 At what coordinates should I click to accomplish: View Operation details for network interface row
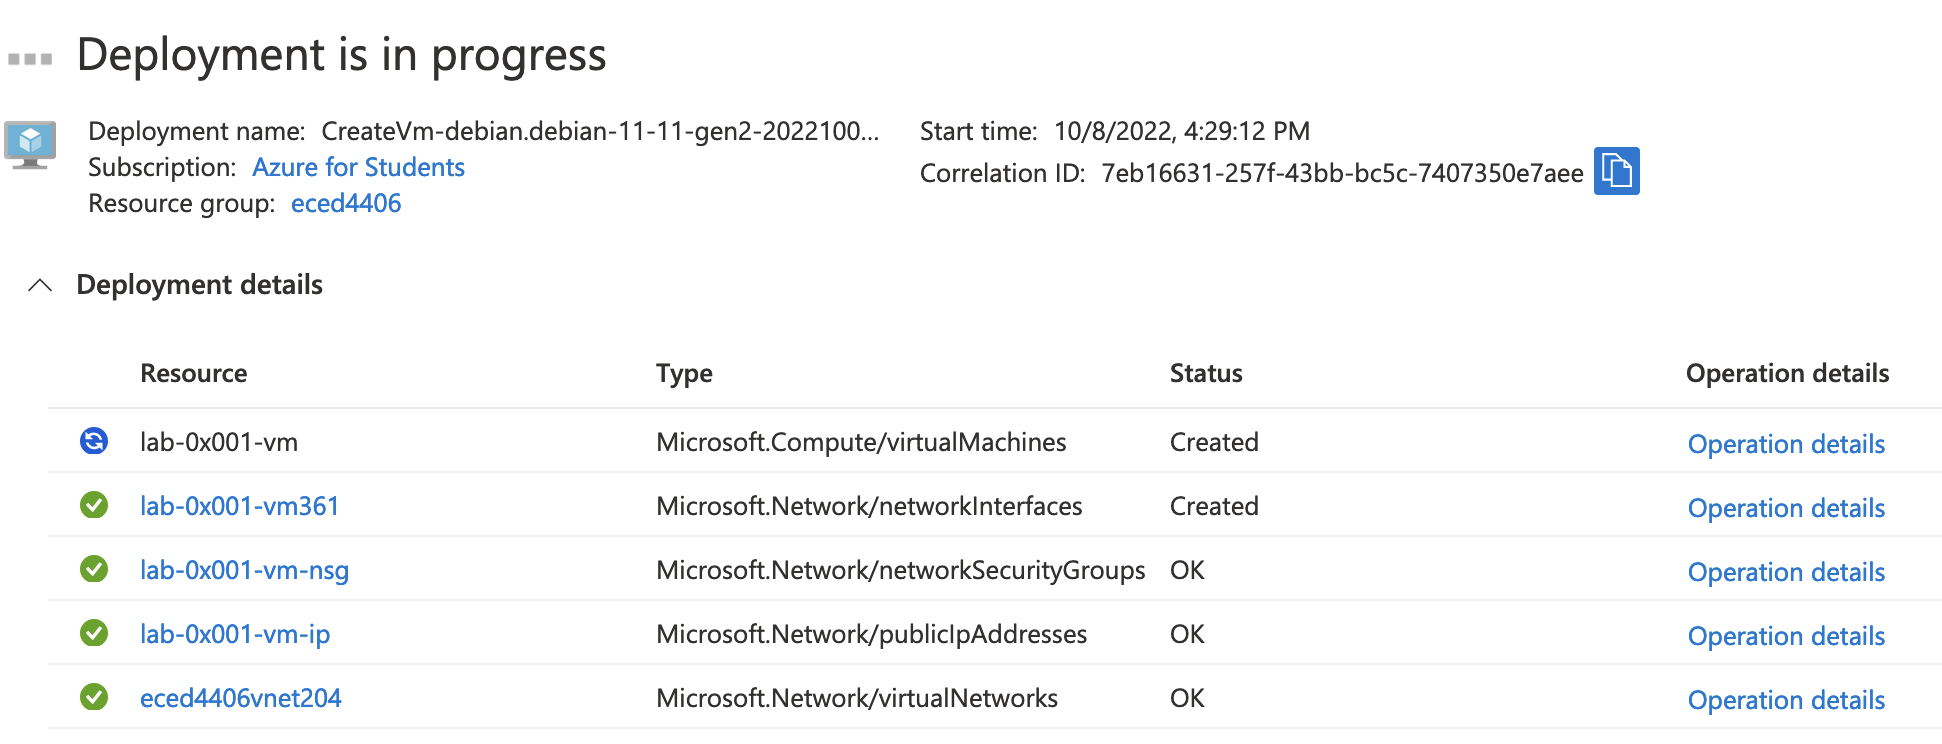(1785, 508)
